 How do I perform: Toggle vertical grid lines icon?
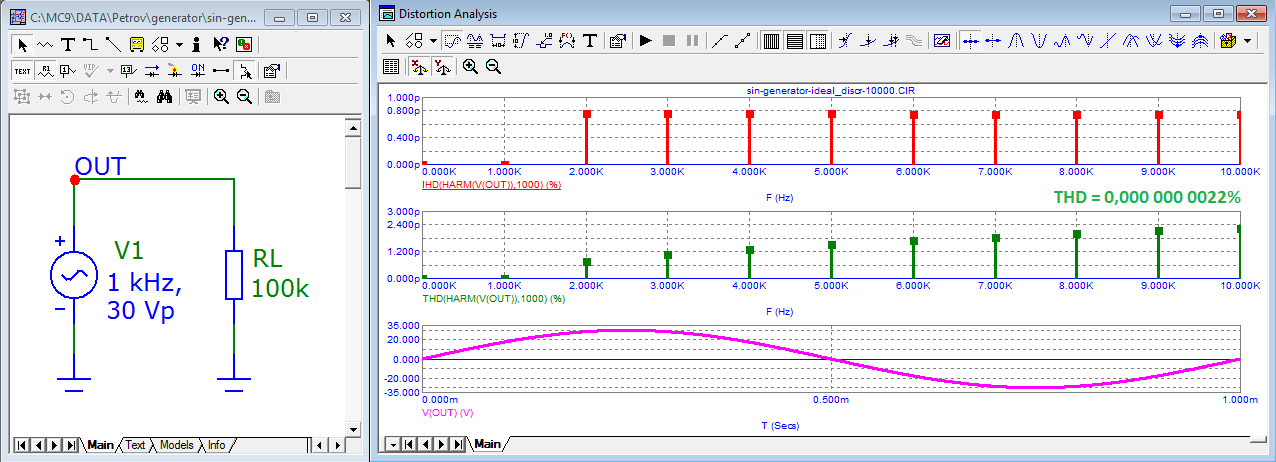771,41
